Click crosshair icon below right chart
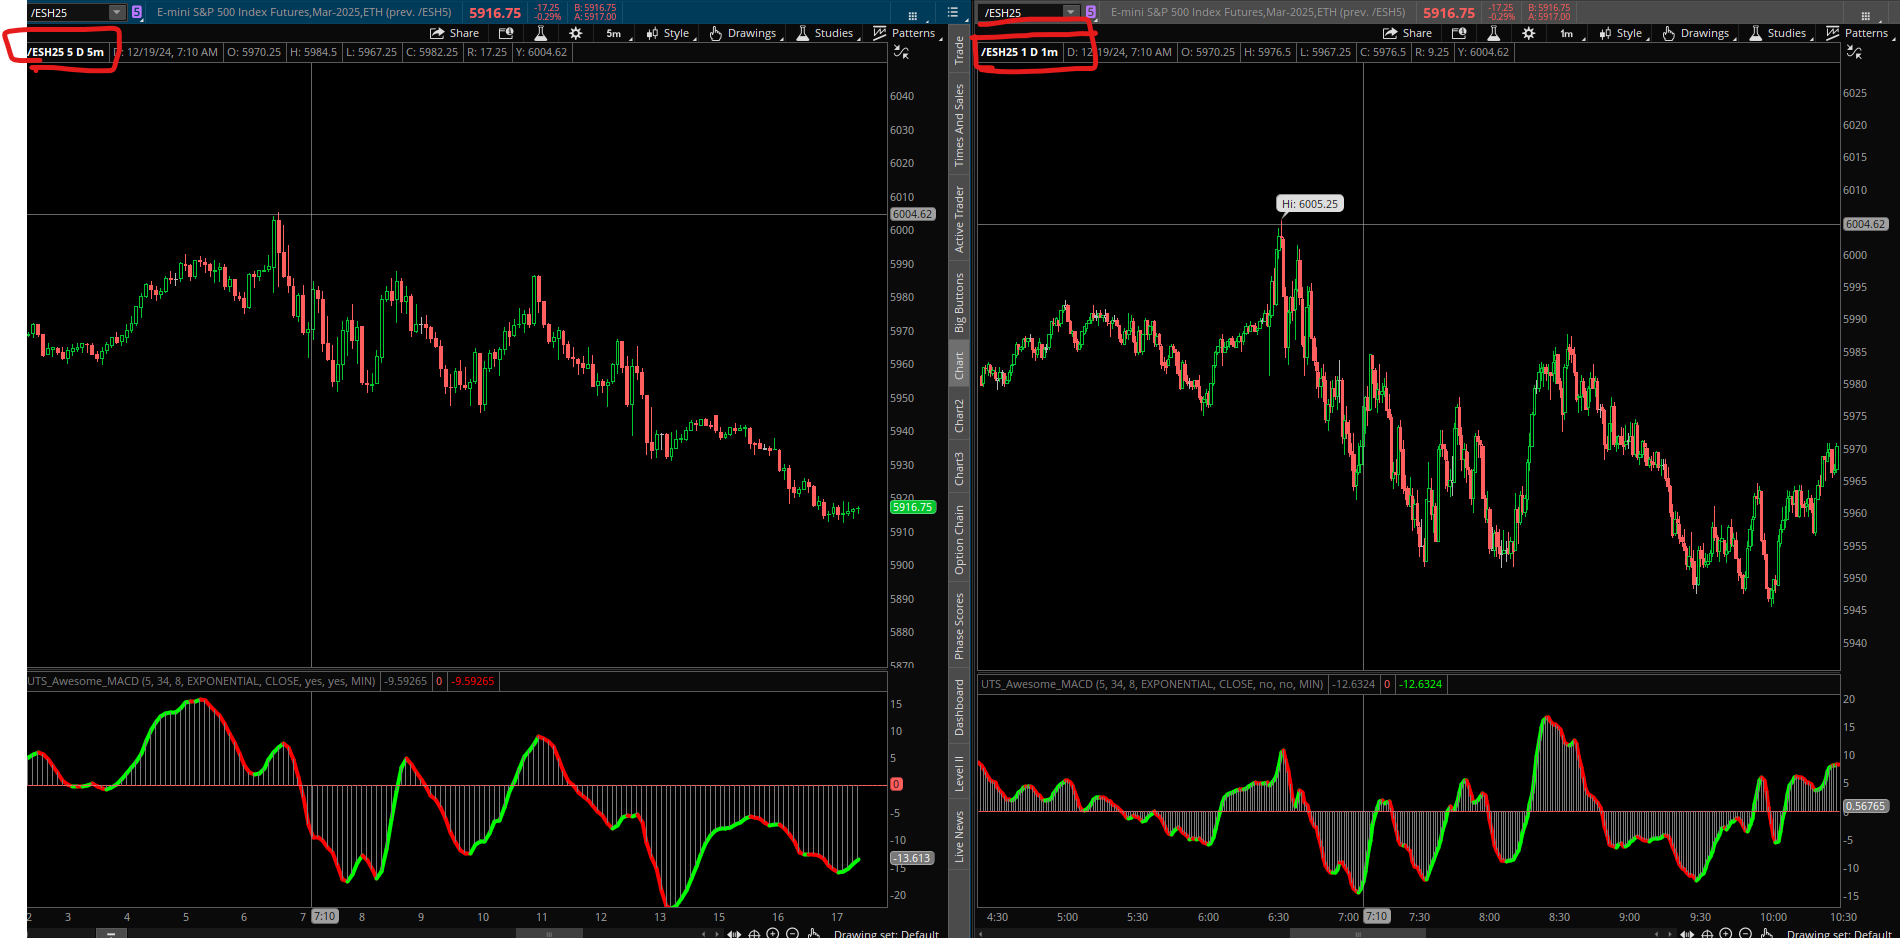 tap(1707, 934)
